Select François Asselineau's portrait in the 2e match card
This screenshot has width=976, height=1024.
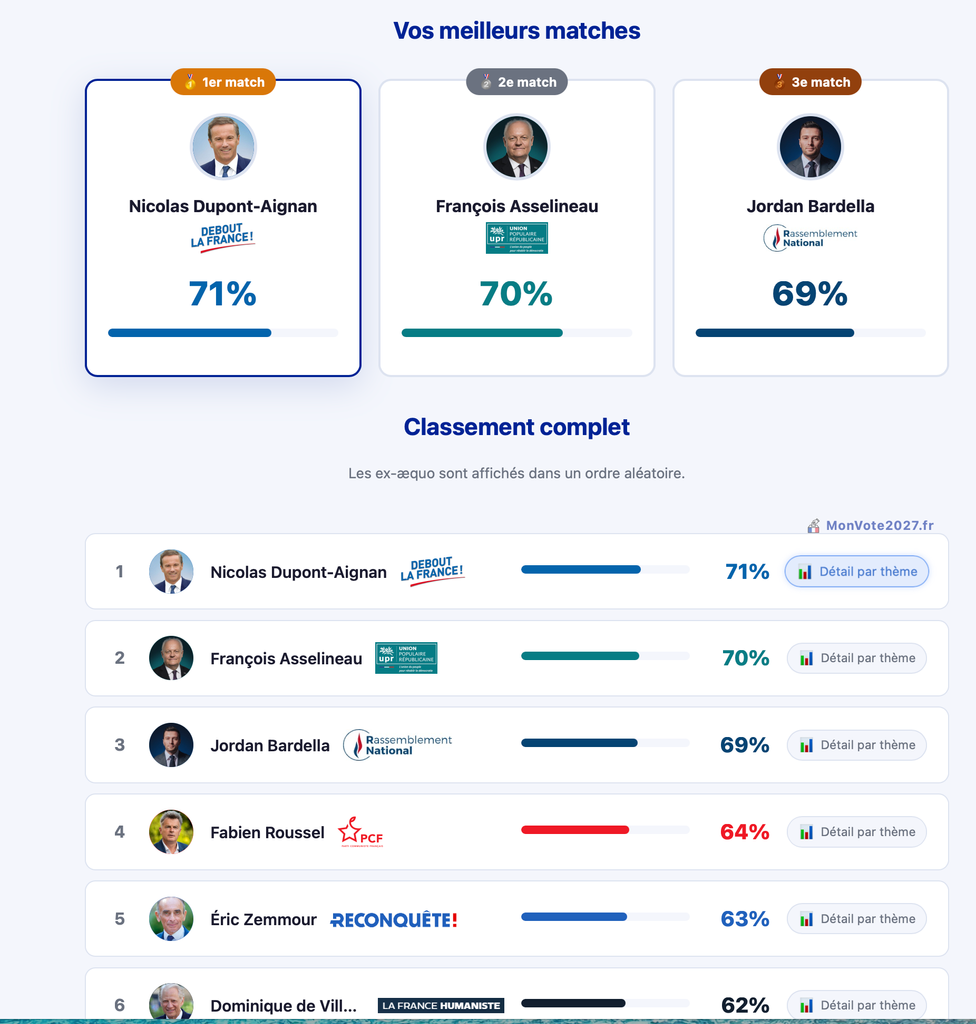(x=516, y=146)
